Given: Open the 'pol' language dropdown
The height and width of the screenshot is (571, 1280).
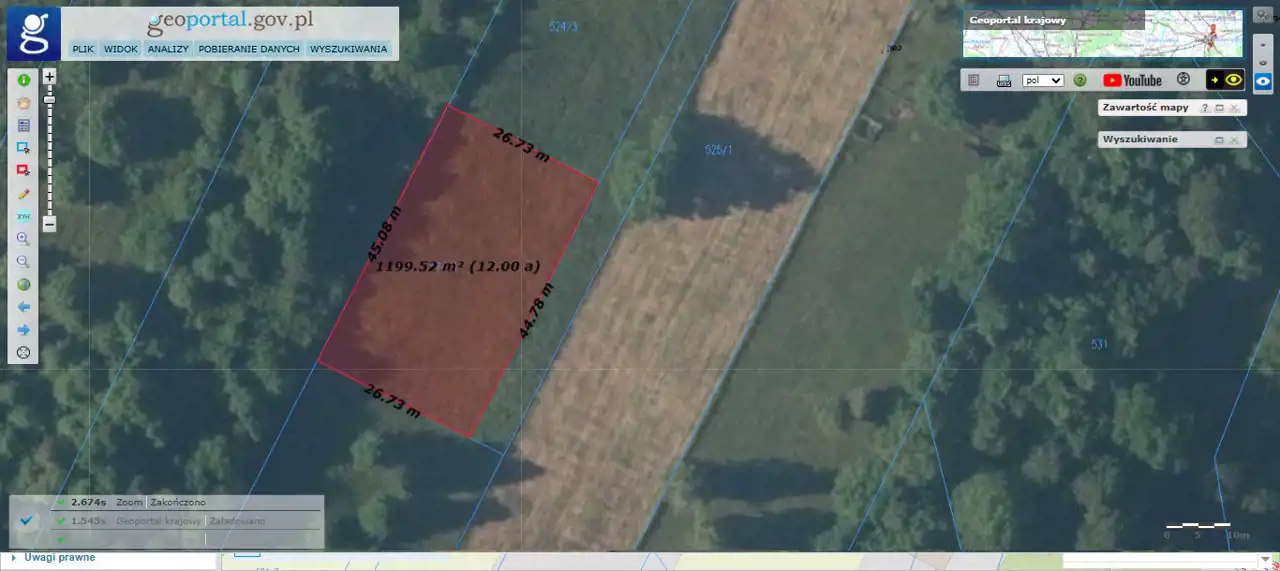Looking at the screenshot, I should 1043,80.
